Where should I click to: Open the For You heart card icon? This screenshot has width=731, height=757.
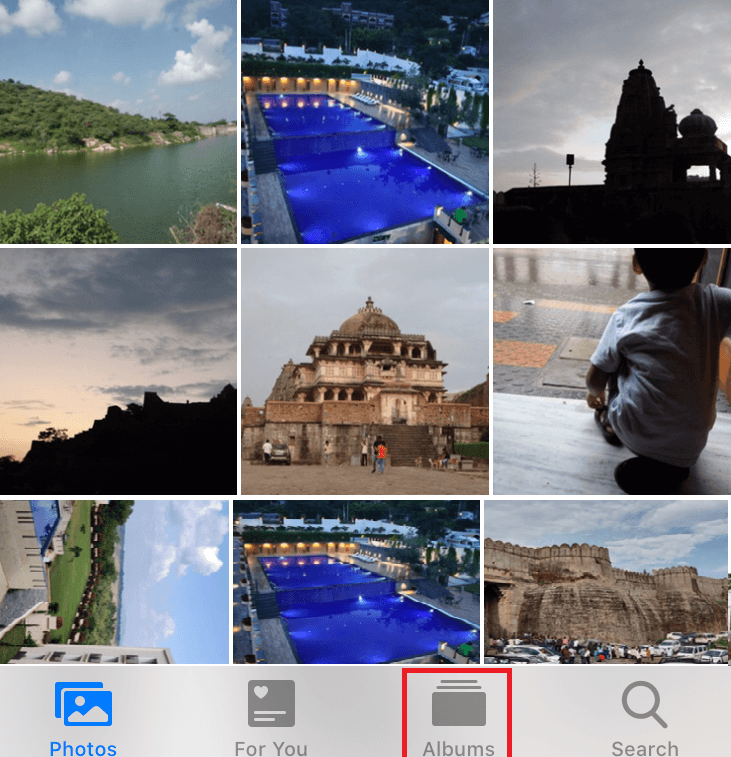click(271, 704)
